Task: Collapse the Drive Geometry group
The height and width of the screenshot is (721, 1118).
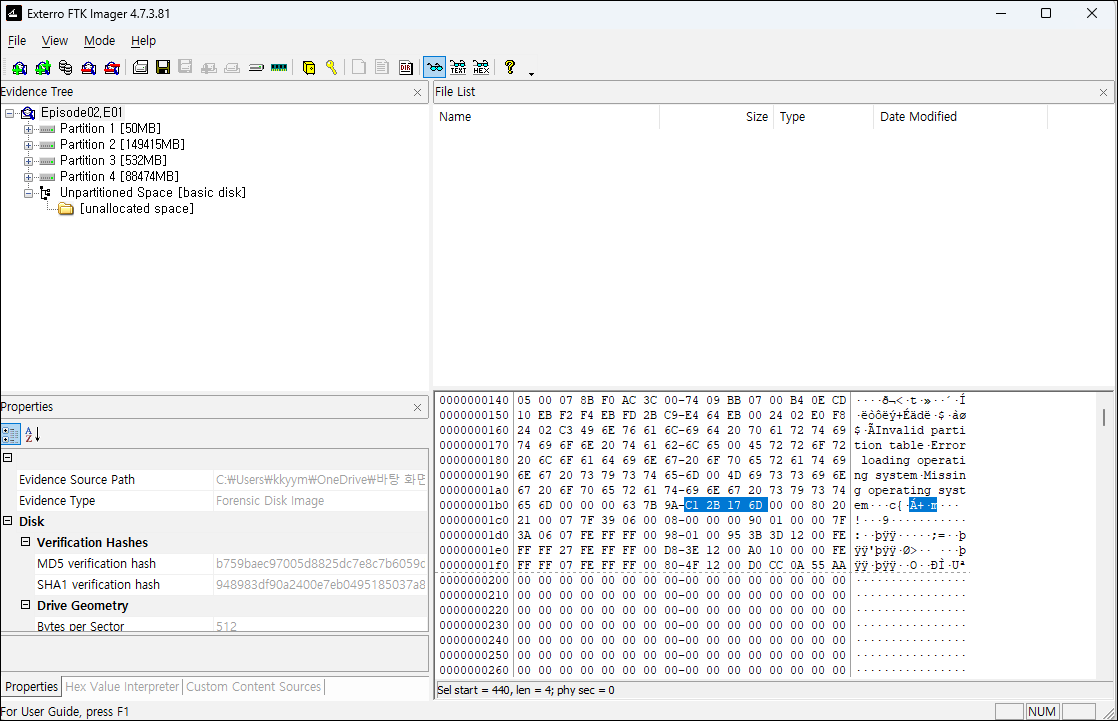Action: pos(26,605)
